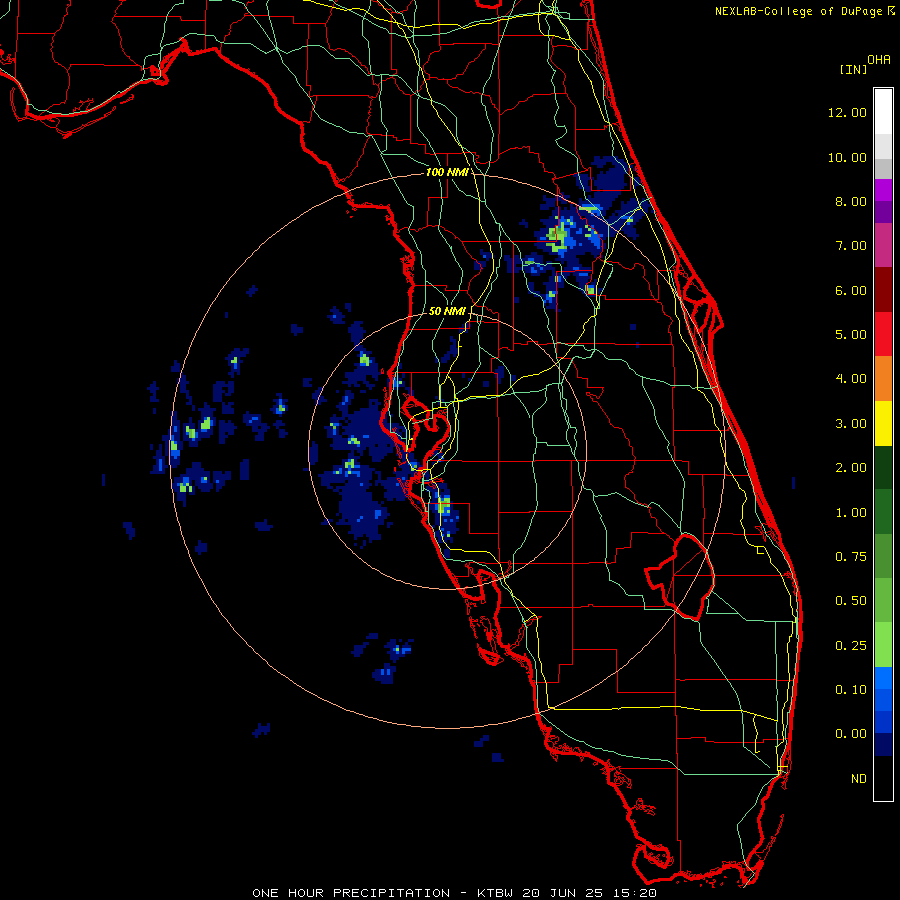Select the 5.00 legend value
This screenshot has width=900, height=900.
(851, 335)
